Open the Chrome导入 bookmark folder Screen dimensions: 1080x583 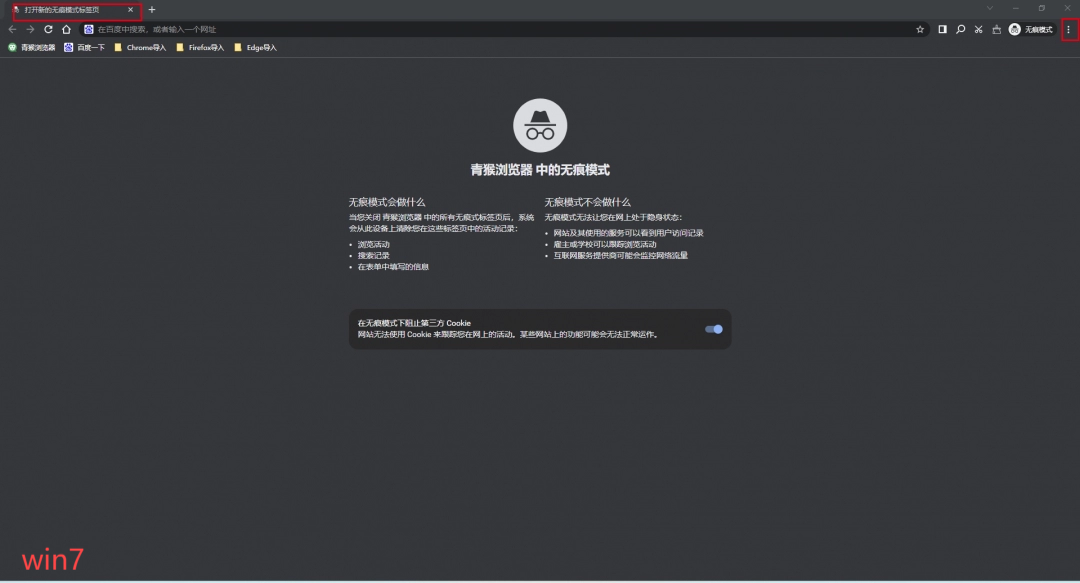140,48
